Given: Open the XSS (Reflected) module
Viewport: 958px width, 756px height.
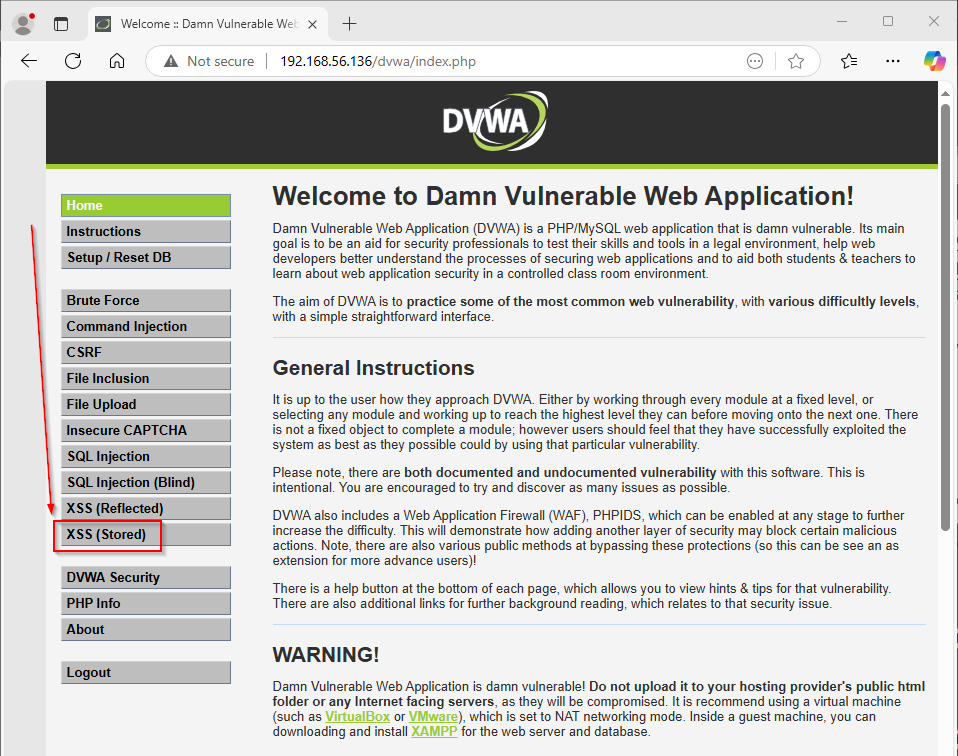Looking at the screenshot, I should click(146, 508).
